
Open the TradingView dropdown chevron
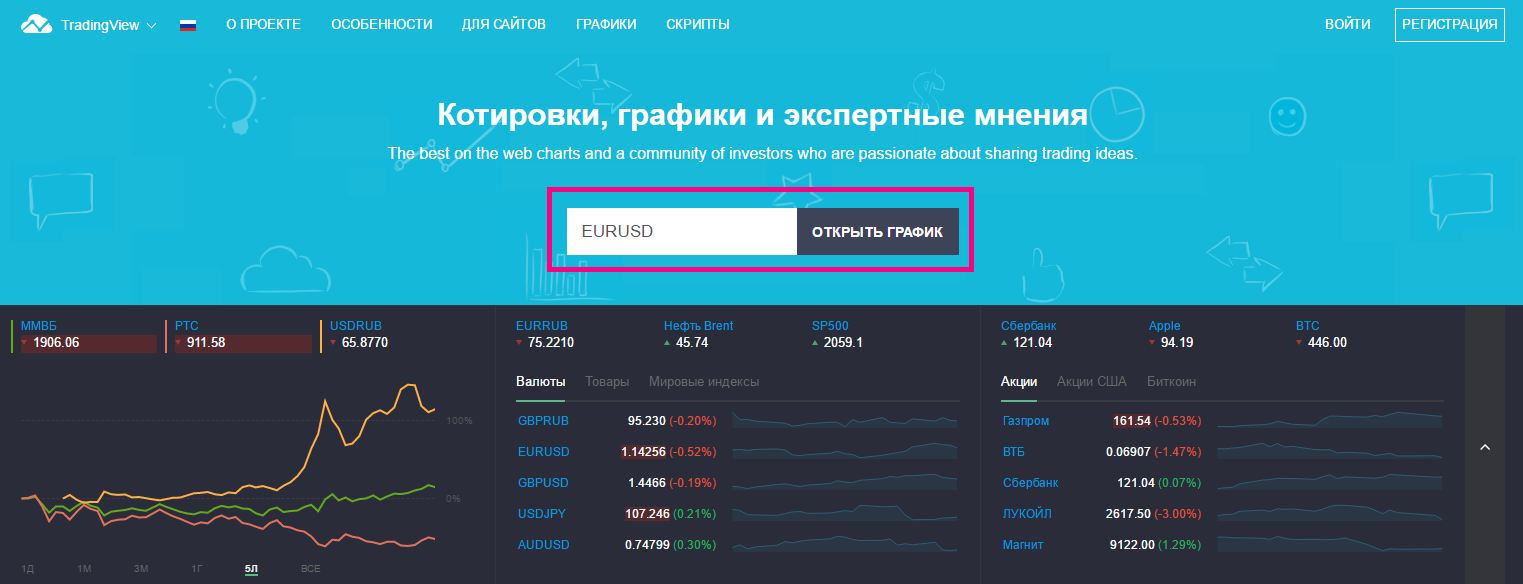[152, 25]
